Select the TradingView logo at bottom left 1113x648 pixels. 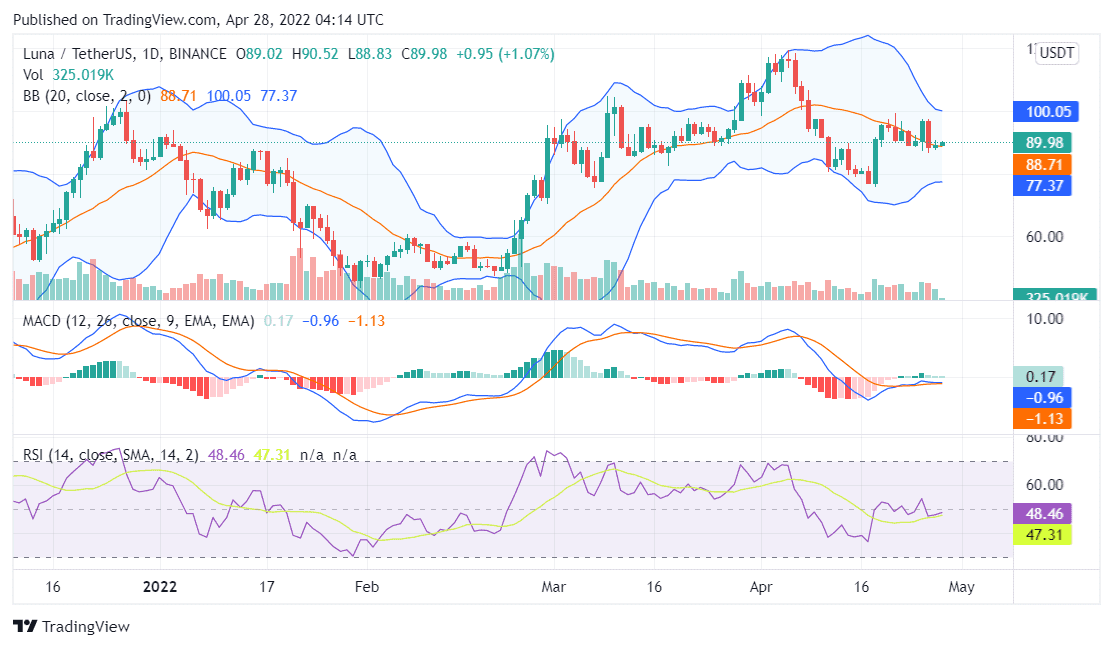coord(22,627)
